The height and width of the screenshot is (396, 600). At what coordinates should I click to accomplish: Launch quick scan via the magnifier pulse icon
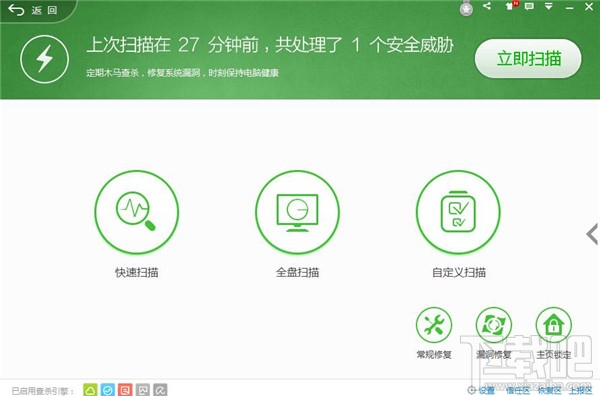pos(137,212)
